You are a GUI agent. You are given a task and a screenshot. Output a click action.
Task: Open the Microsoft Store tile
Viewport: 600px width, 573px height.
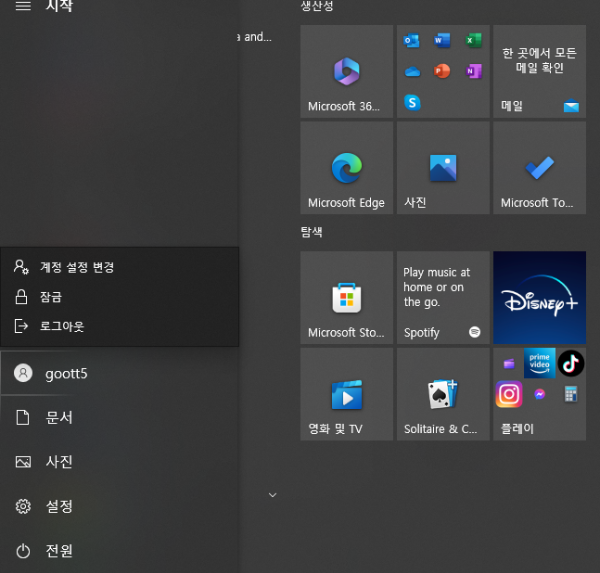(346, 297)
